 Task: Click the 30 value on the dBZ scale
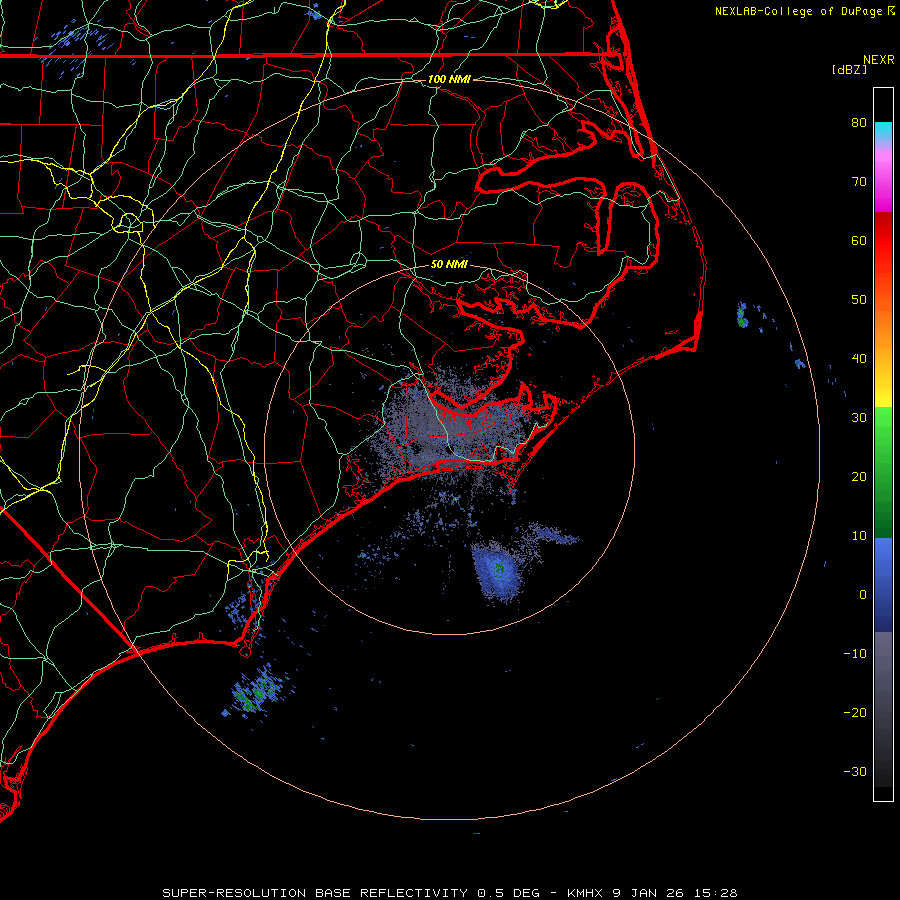(859, 417)
